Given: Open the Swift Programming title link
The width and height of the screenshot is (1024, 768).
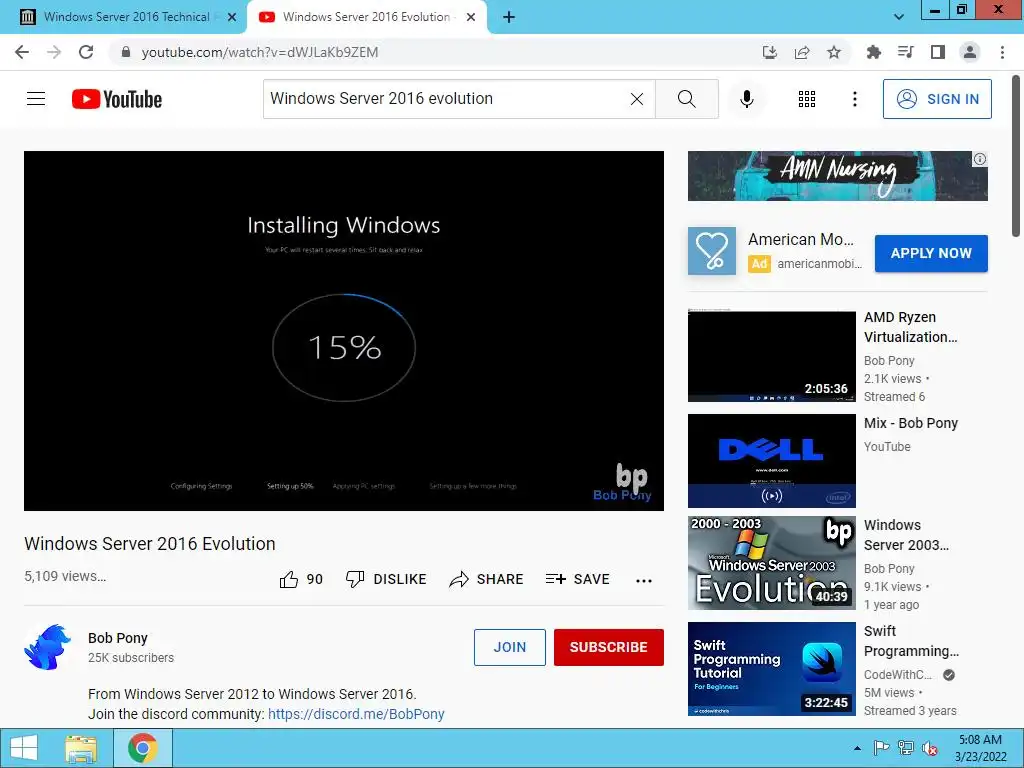Looking at the screenshot, I should [911, 641].
